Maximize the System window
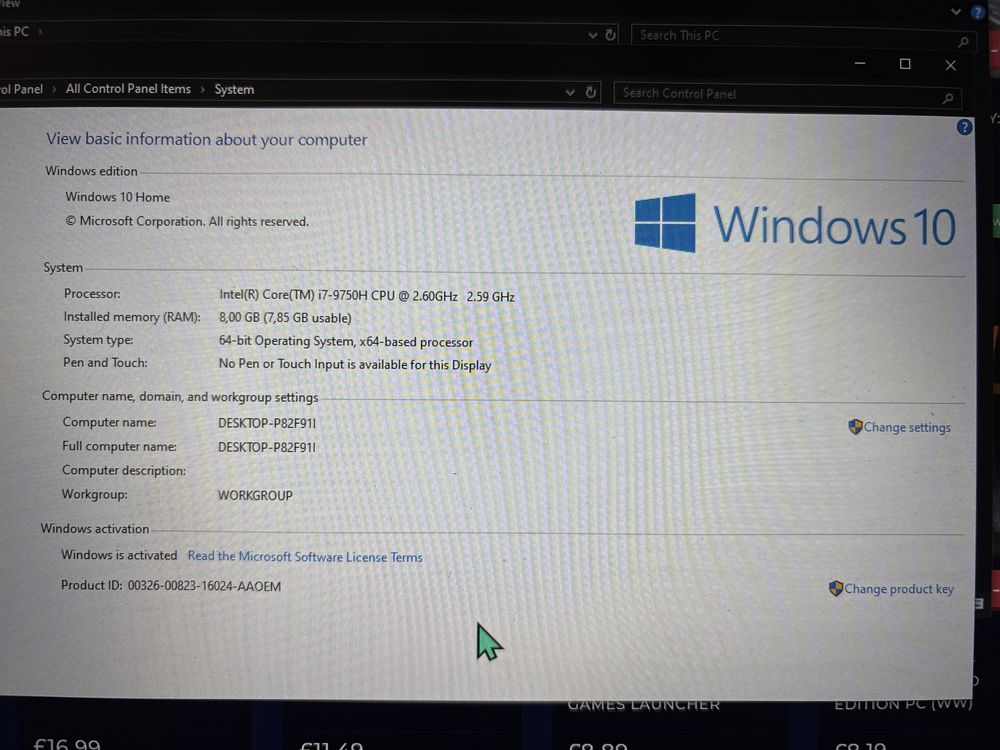 905,64
